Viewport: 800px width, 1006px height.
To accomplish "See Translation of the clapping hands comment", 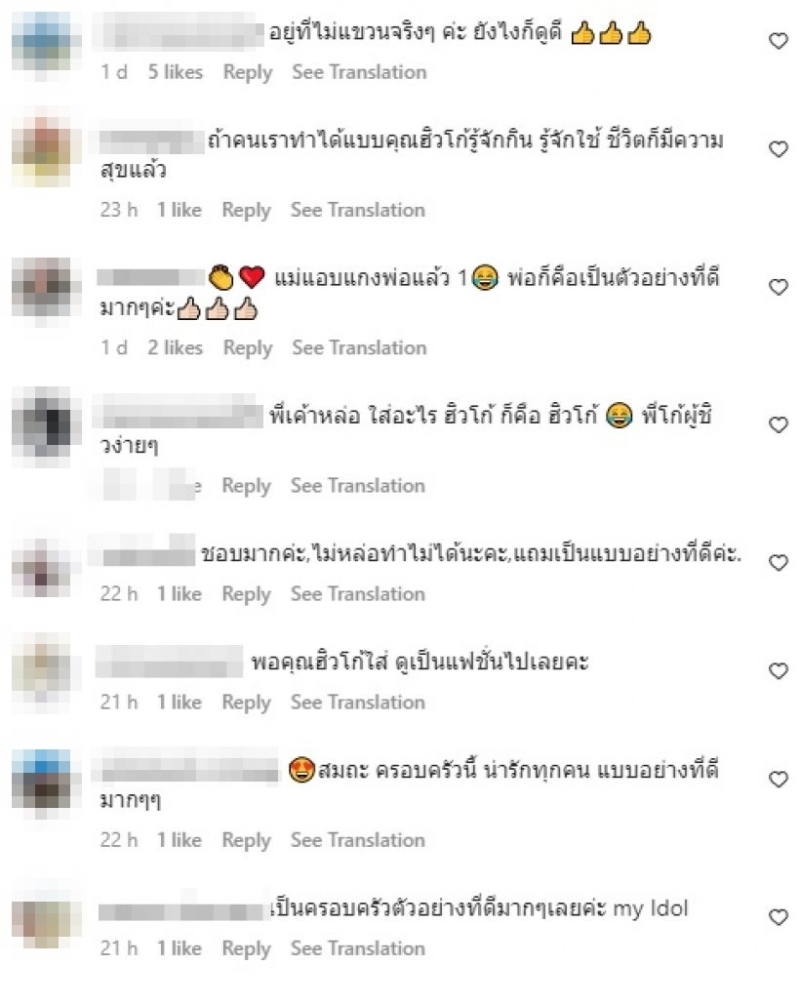I will tap(359, 348).
